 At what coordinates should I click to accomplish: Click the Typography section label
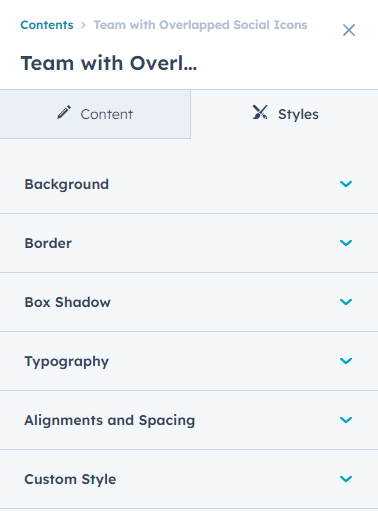point(67,362)
